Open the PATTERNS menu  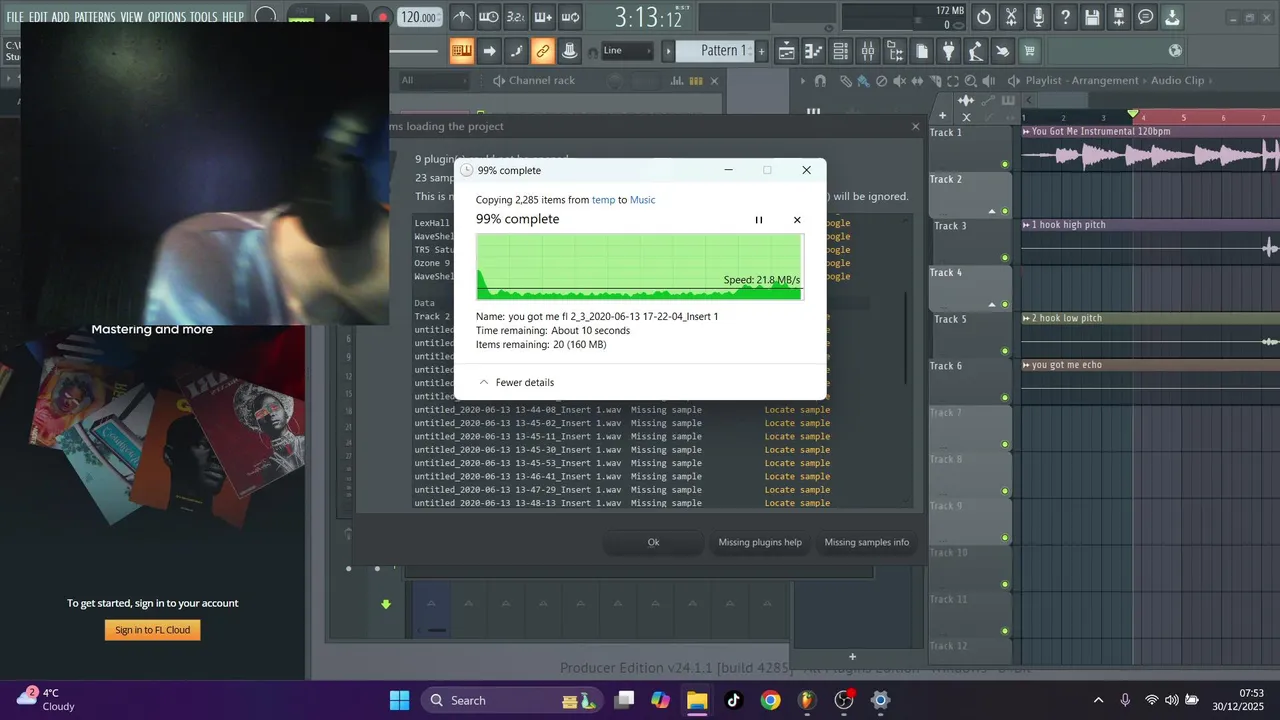click(x=95, y=17)
